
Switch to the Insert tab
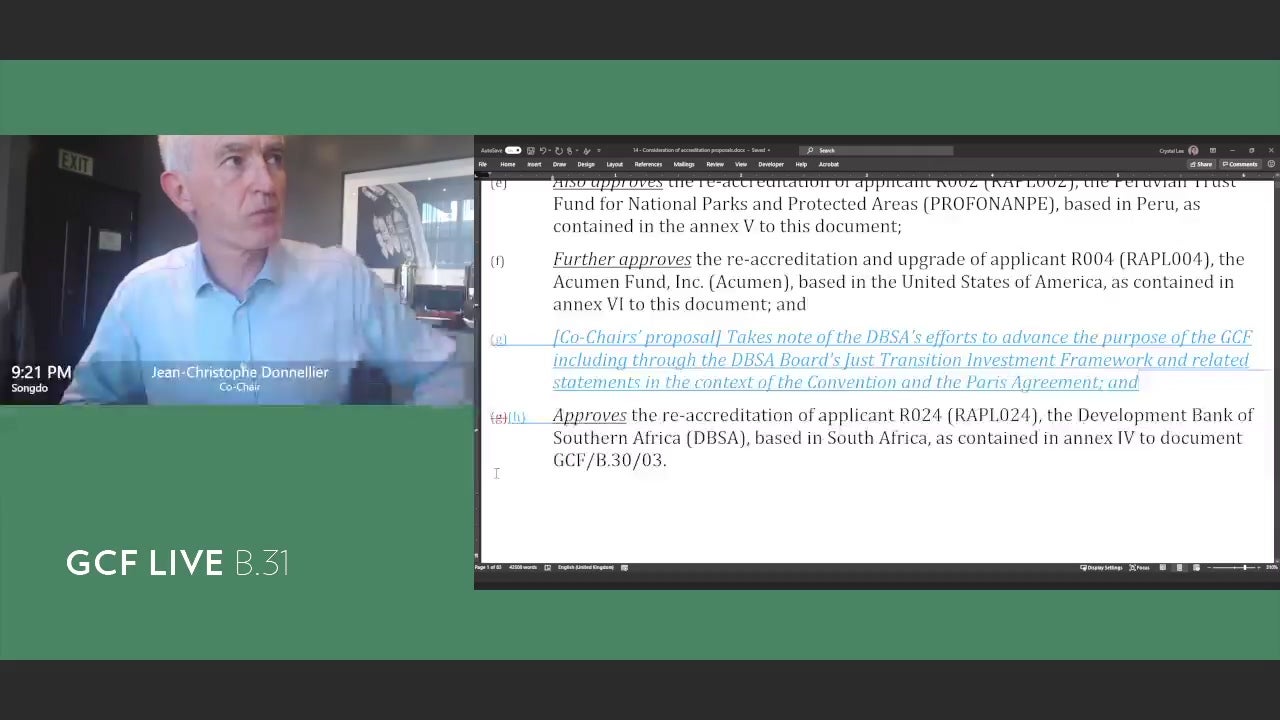534,164
